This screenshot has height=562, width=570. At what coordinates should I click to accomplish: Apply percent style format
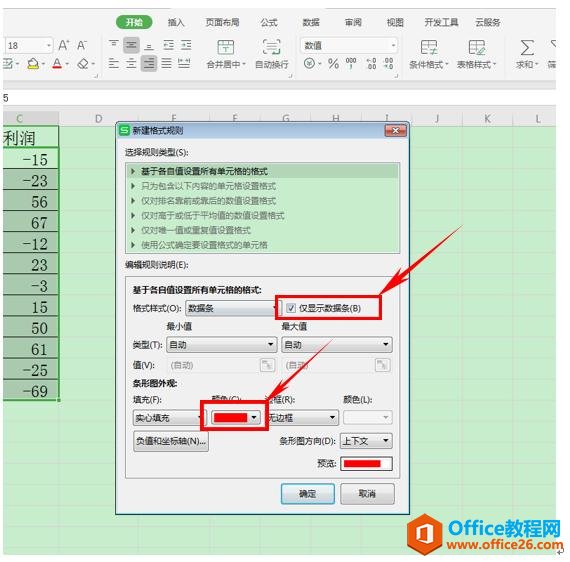[333, 64]
